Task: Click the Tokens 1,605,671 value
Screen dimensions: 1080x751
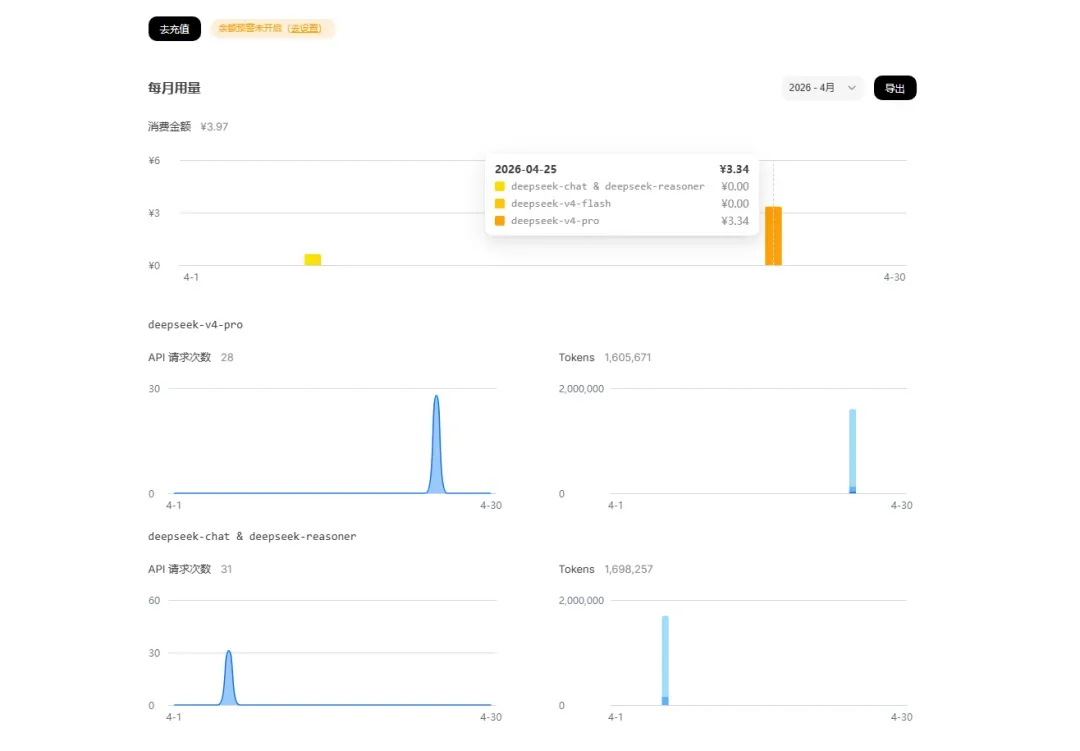Action: pos(627,357)
